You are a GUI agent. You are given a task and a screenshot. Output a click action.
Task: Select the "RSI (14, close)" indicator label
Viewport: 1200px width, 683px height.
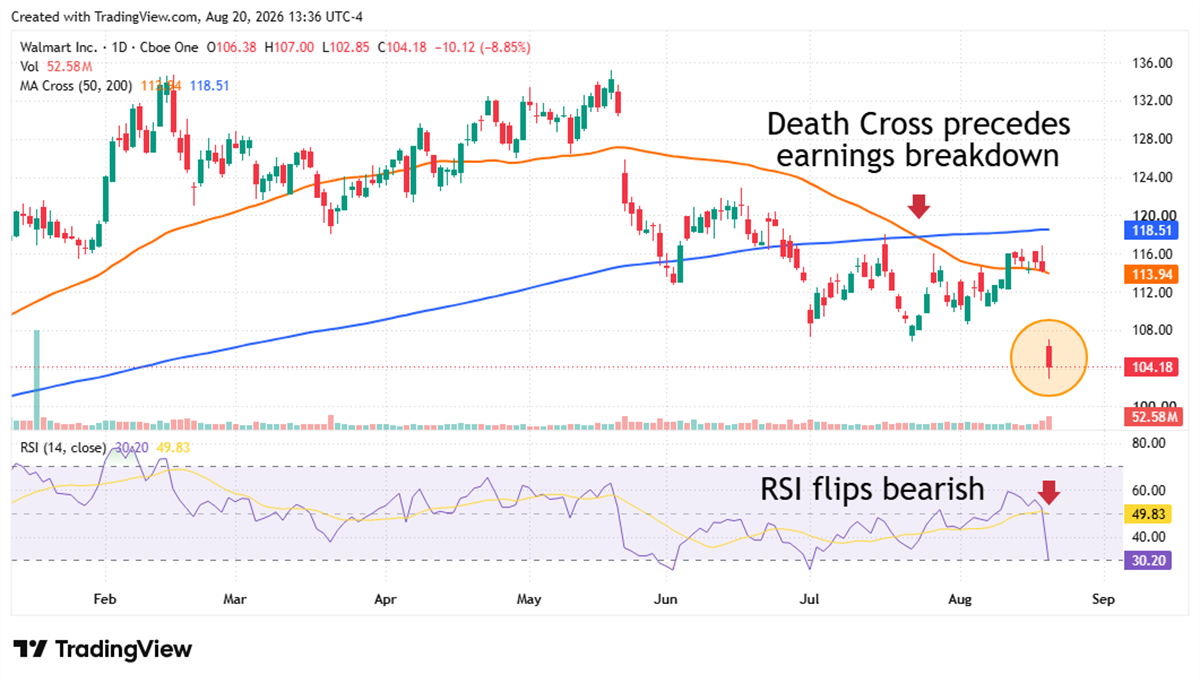tap(62, 447)
